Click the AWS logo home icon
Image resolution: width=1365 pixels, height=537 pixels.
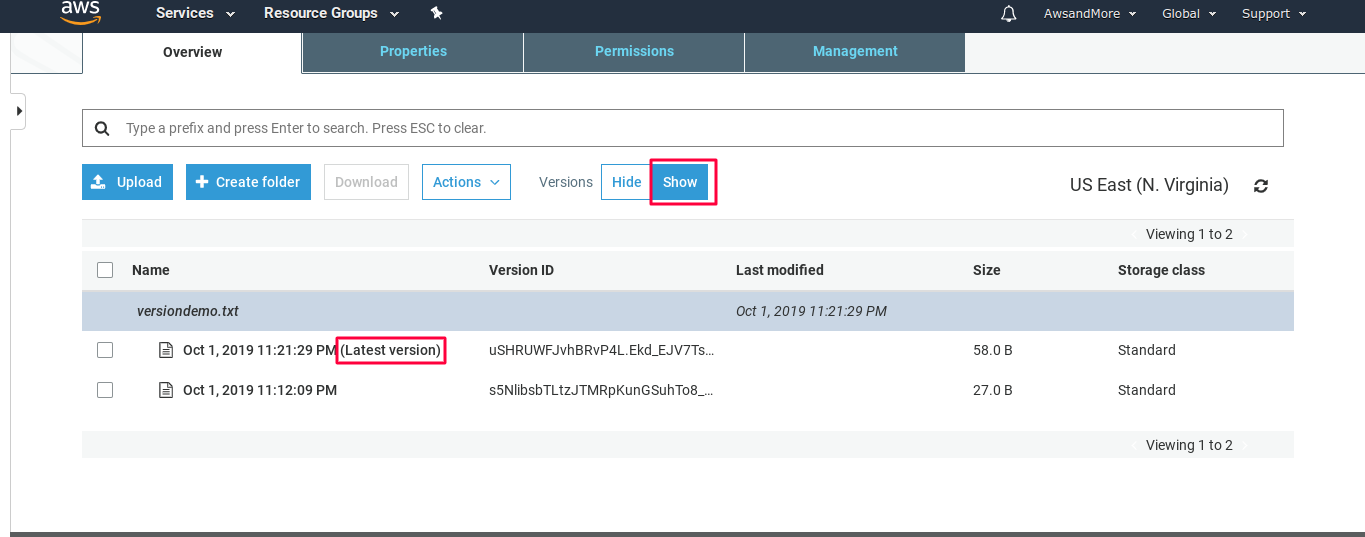pyautogui.click(x=80, y=11)
